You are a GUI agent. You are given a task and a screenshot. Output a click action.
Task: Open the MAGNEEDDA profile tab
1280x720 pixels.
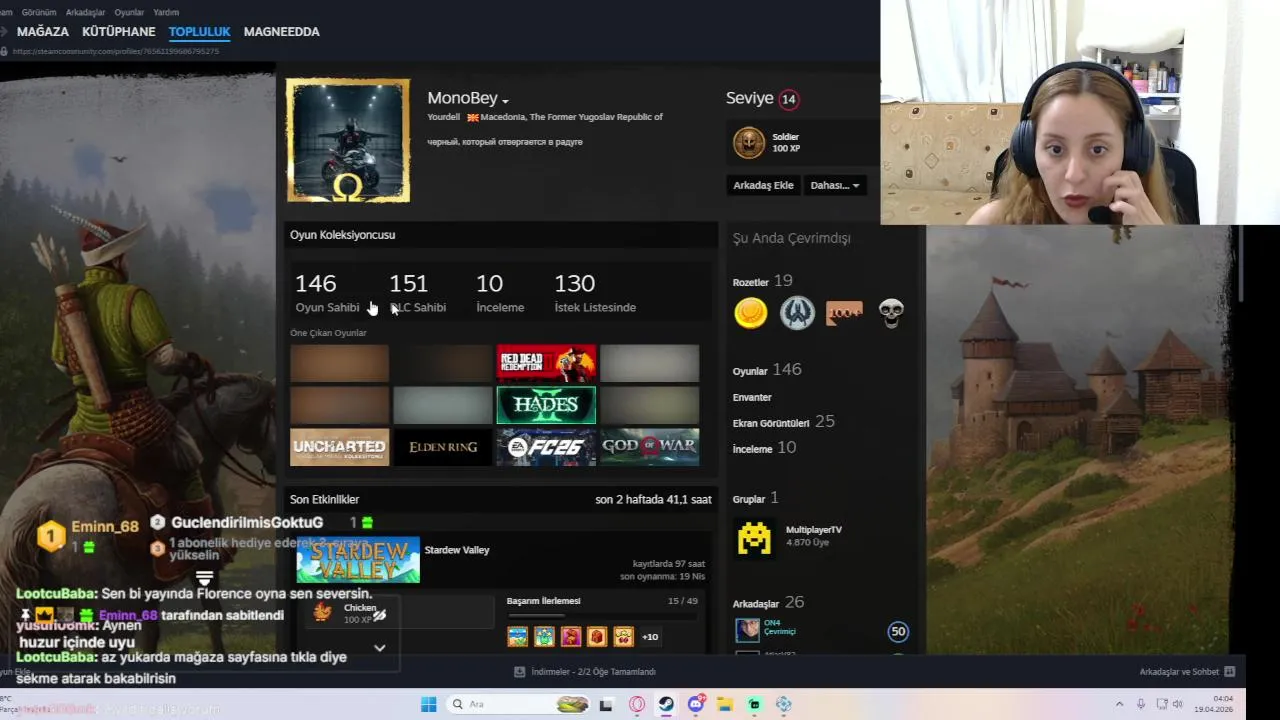(x=282, y=32)
